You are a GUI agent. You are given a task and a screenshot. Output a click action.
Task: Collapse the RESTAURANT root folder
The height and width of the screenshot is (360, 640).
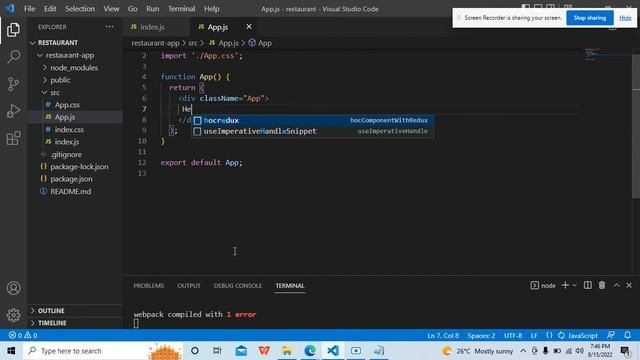[x=75, y=42]
